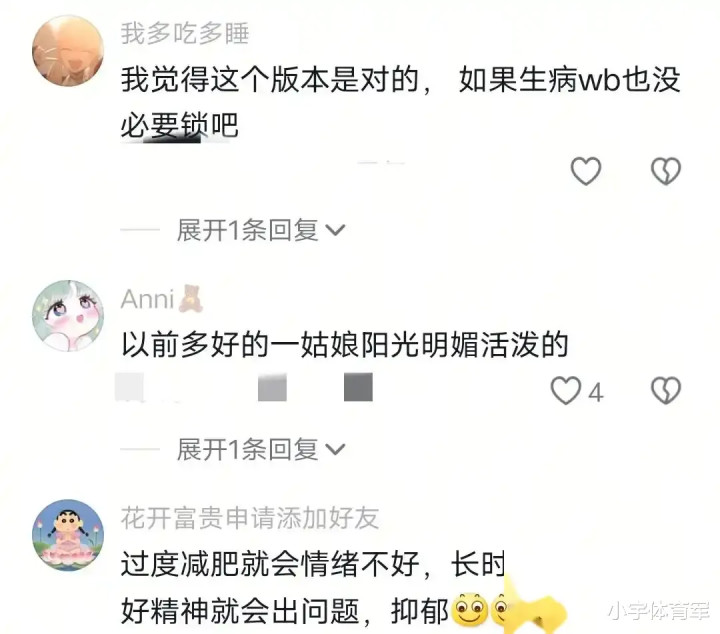
Task: Click chevron beside second 展开1条回复
Action: pos(335,449)
